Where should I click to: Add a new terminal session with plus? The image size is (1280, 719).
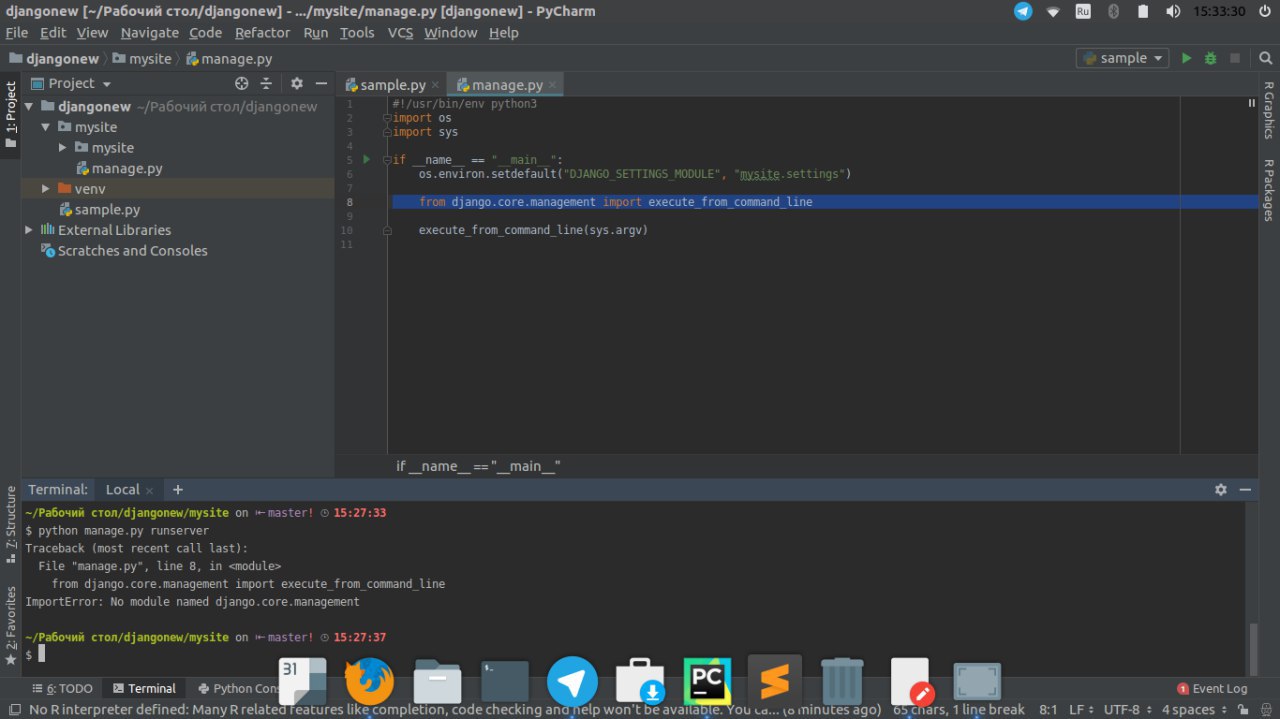[178, 489]
